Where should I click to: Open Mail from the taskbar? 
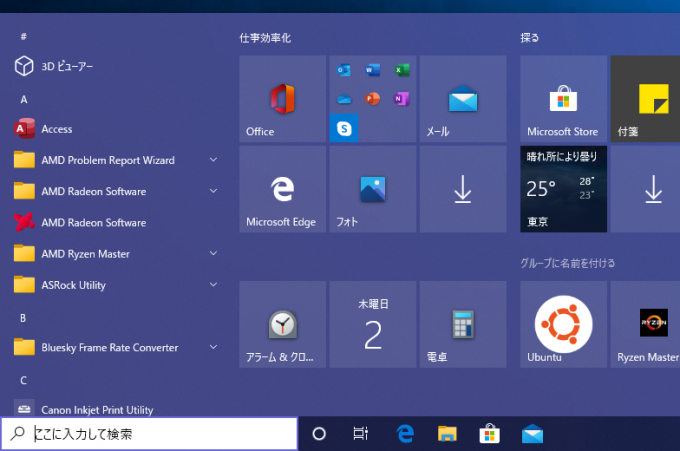532,433
